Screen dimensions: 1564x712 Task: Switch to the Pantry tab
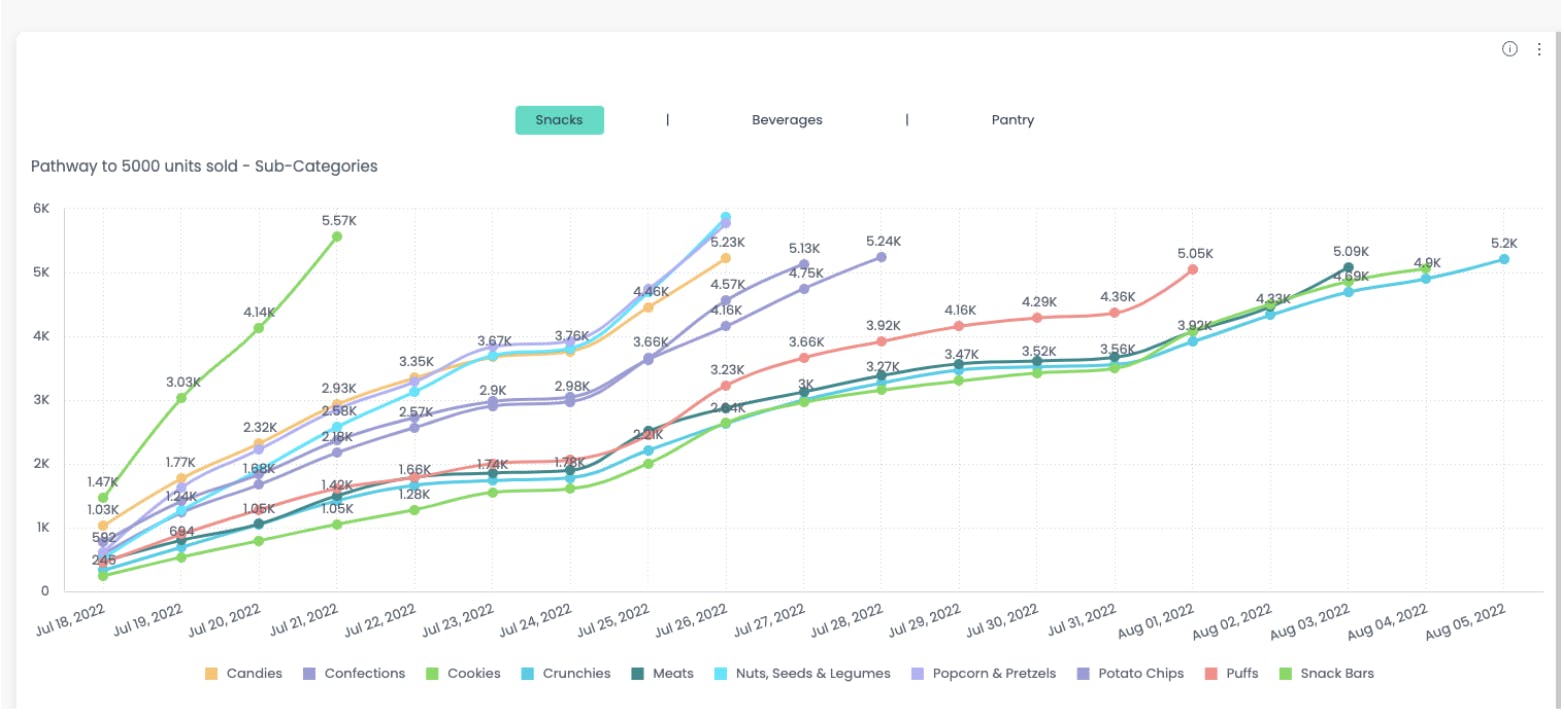tap(1012, 119)
